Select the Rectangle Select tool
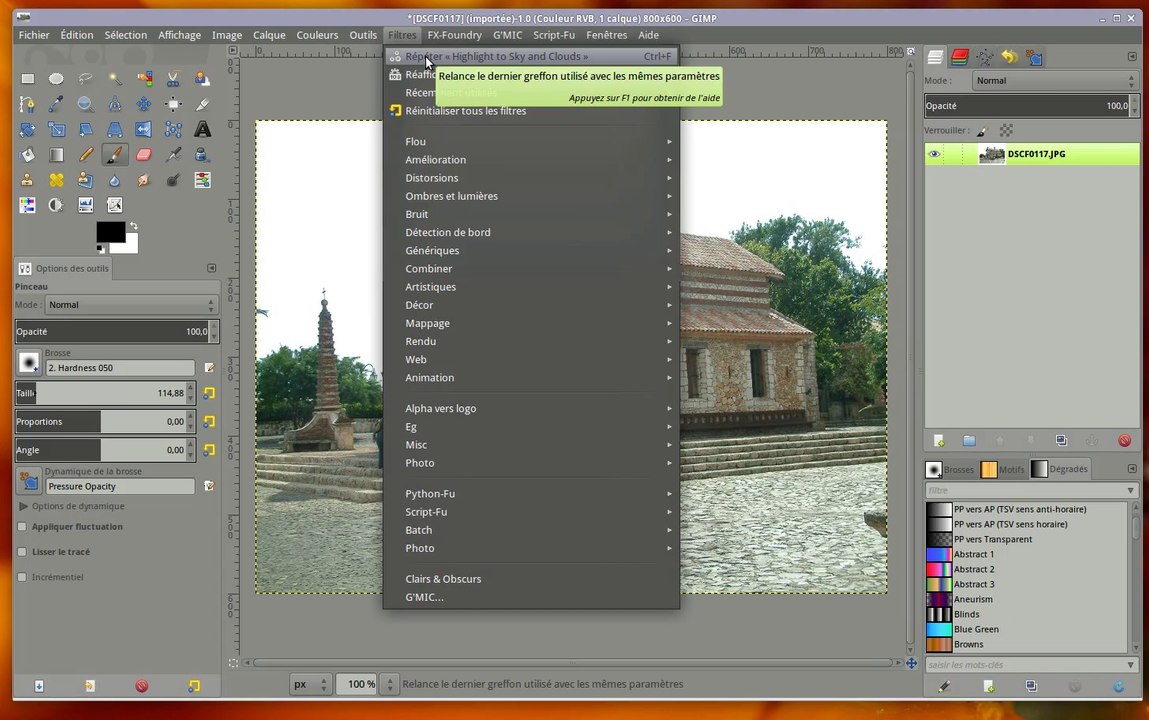1149x720 pixels. pyautogui.click(x=27, y=78)
